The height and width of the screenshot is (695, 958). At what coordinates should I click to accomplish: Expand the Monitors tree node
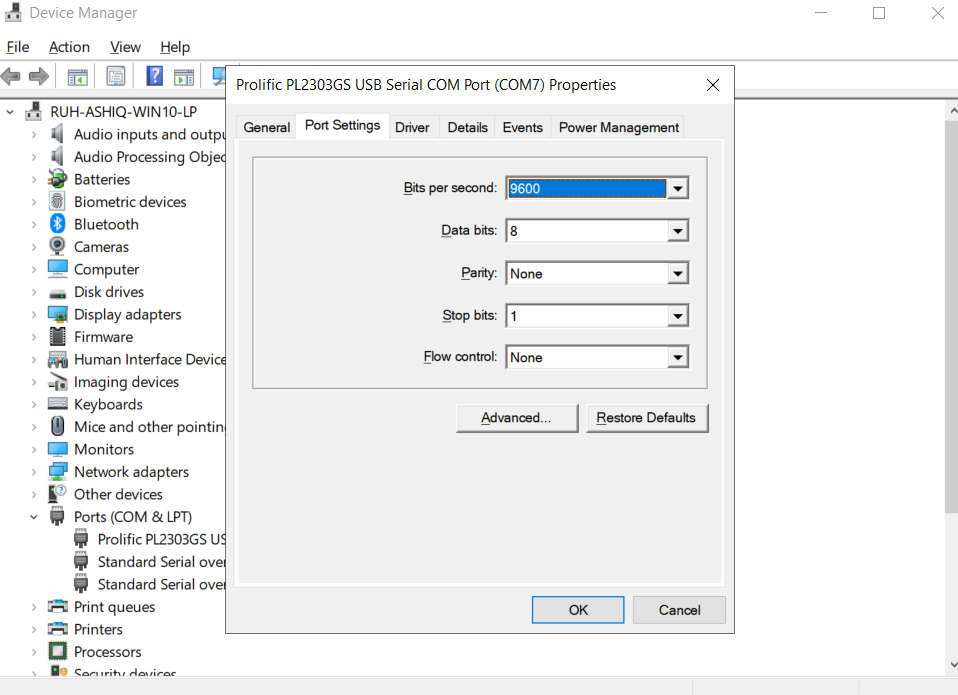[x=34, y=449]
